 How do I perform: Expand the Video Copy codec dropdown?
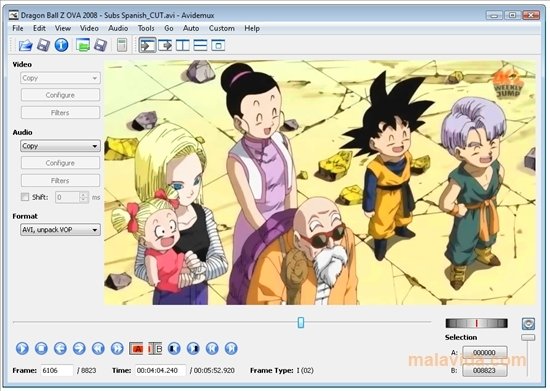(x=60, y=78)
